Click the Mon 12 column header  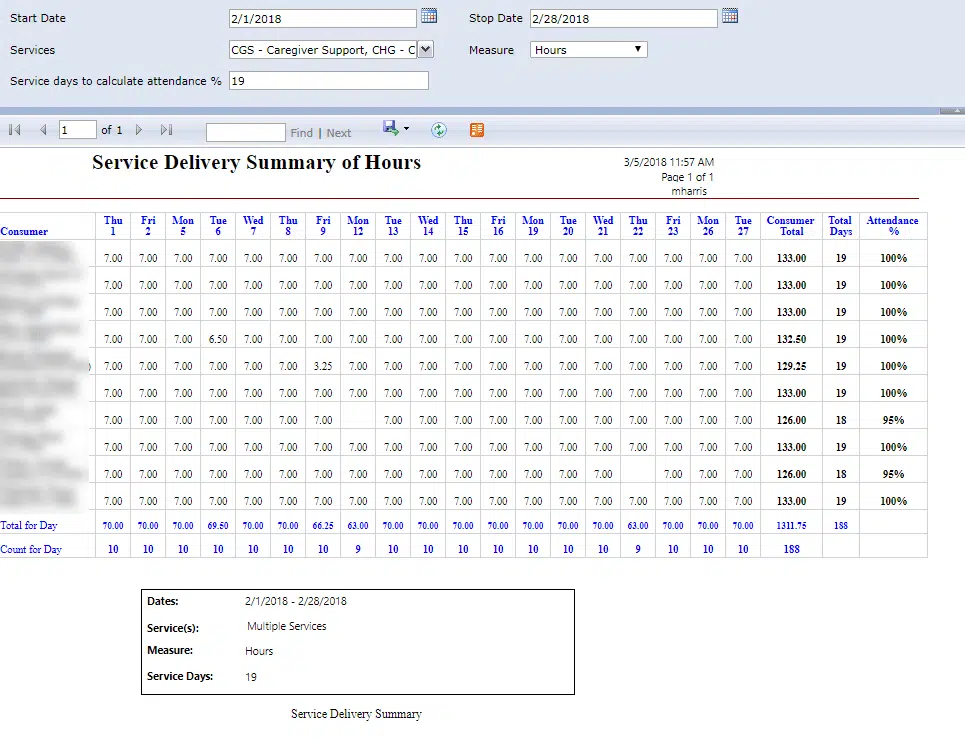pos(358,226)
